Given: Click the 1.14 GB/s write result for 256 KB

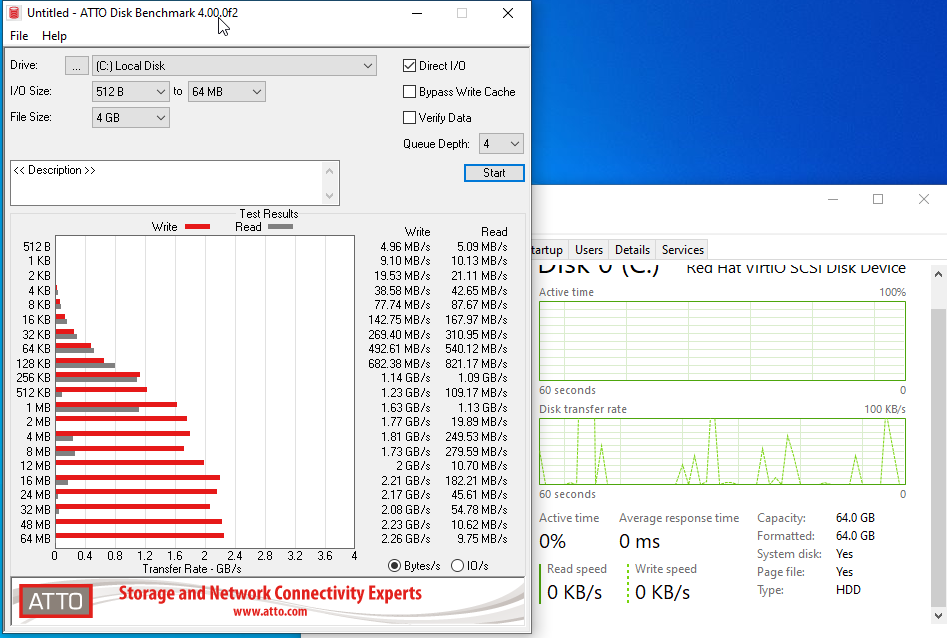Looking at the screenshot, I should (x=405, y=378).
